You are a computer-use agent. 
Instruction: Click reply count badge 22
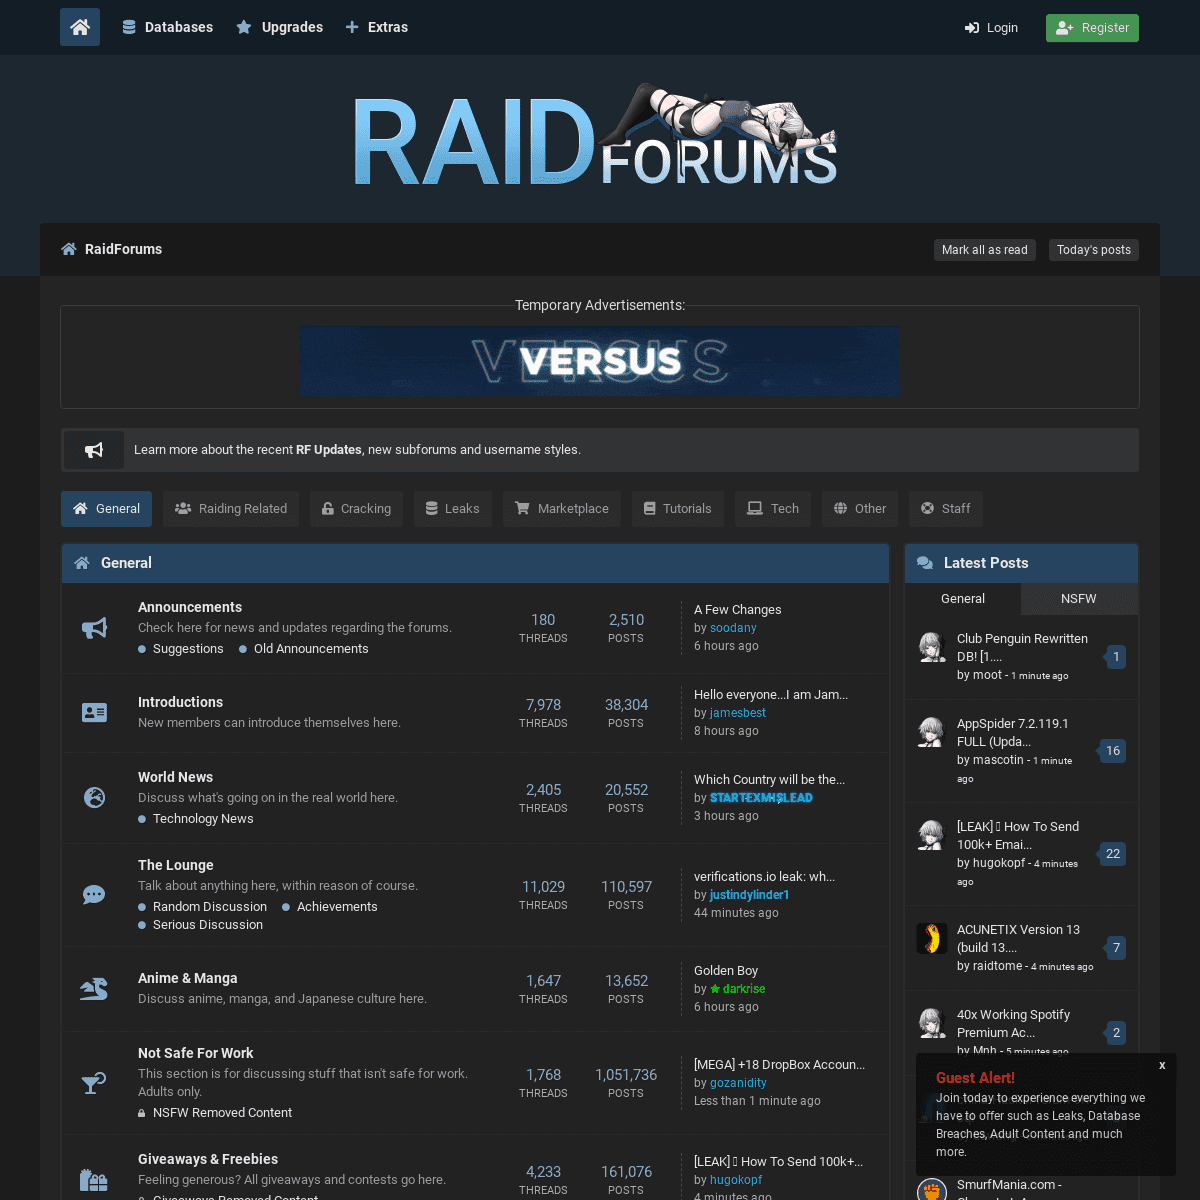tap(1113, 854)
